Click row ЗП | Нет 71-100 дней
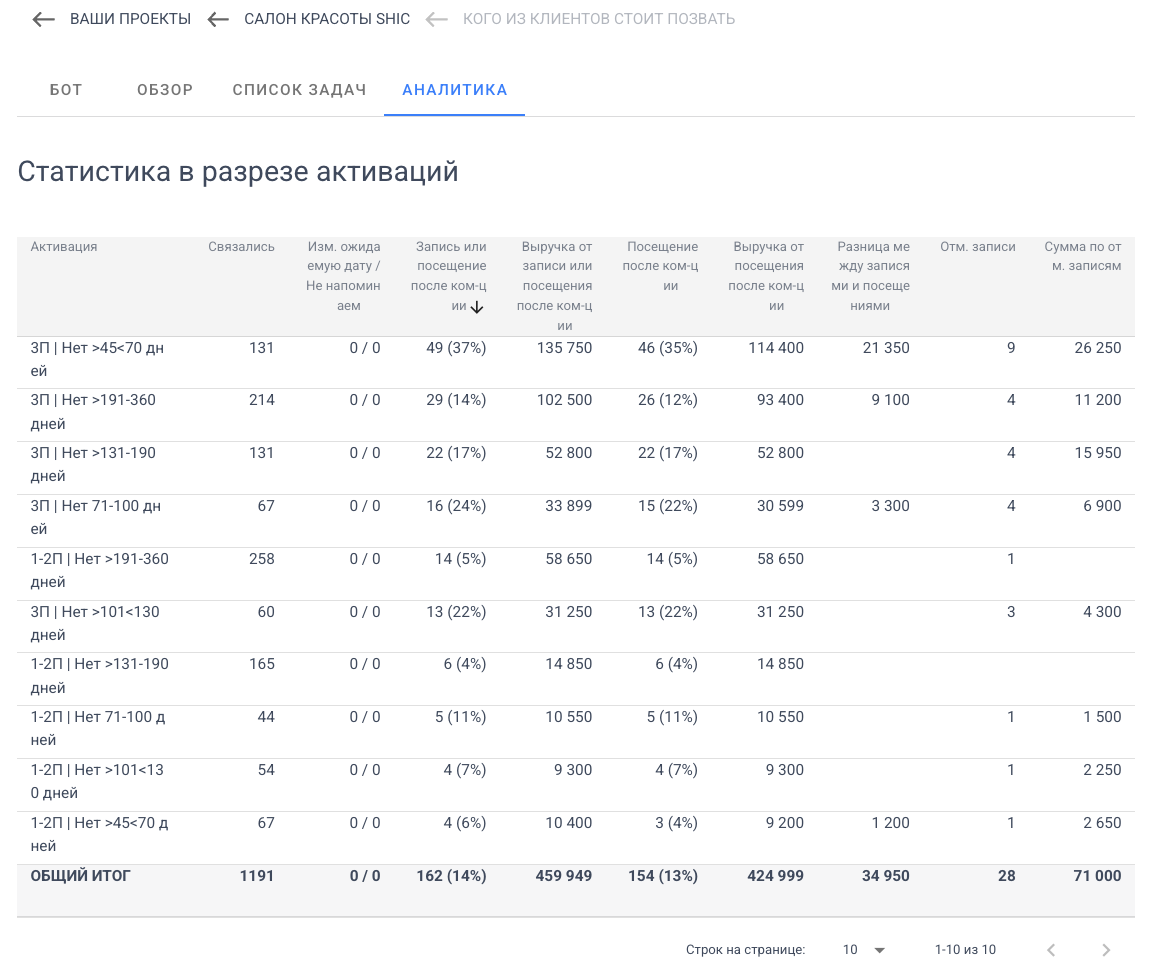Viewport: 1150px width, 967px height. coord(576,521)
